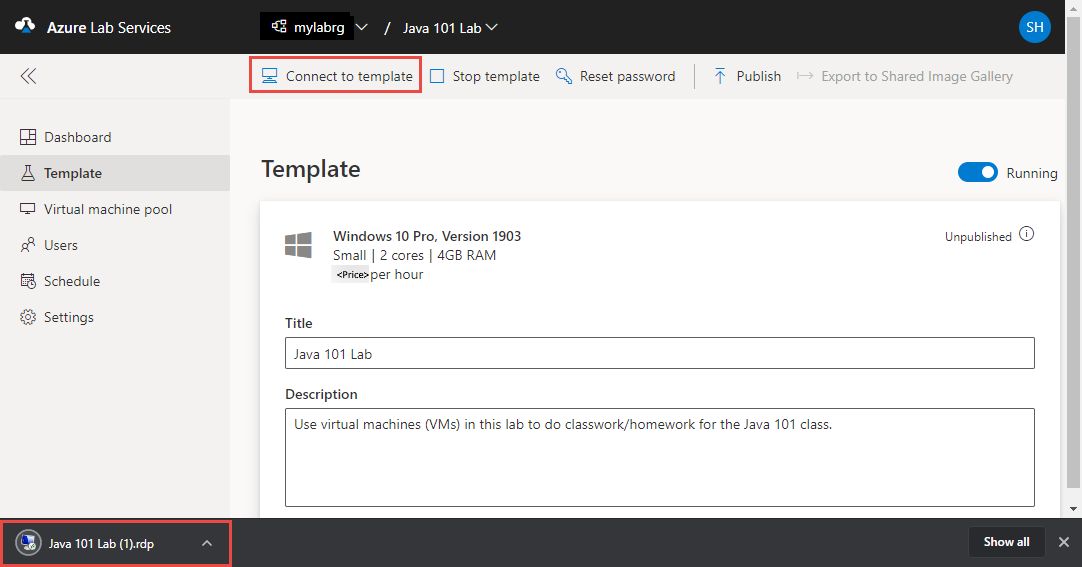1082x567 pixels.
Task: Click Reset password
Action: (x=616, y=76)
